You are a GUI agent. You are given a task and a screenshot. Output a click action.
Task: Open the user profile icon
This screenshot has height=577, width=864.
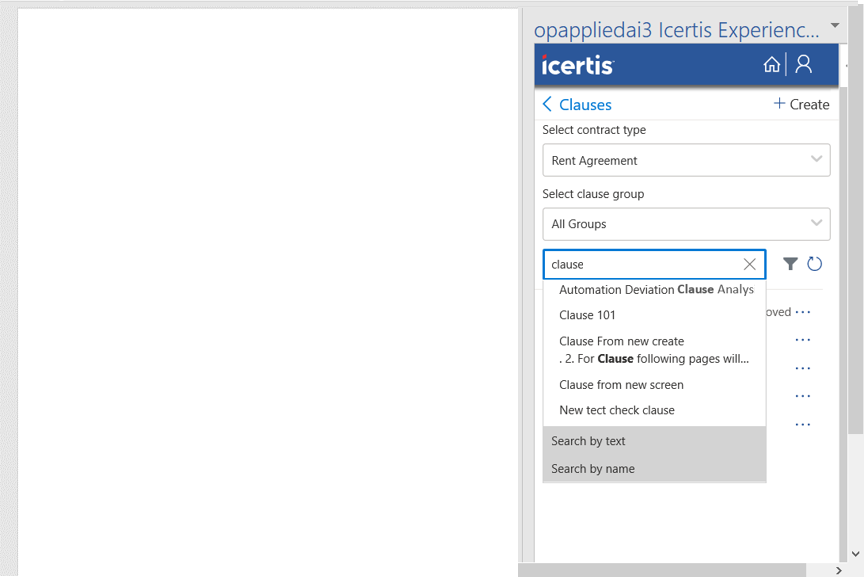tap(803, 65)
